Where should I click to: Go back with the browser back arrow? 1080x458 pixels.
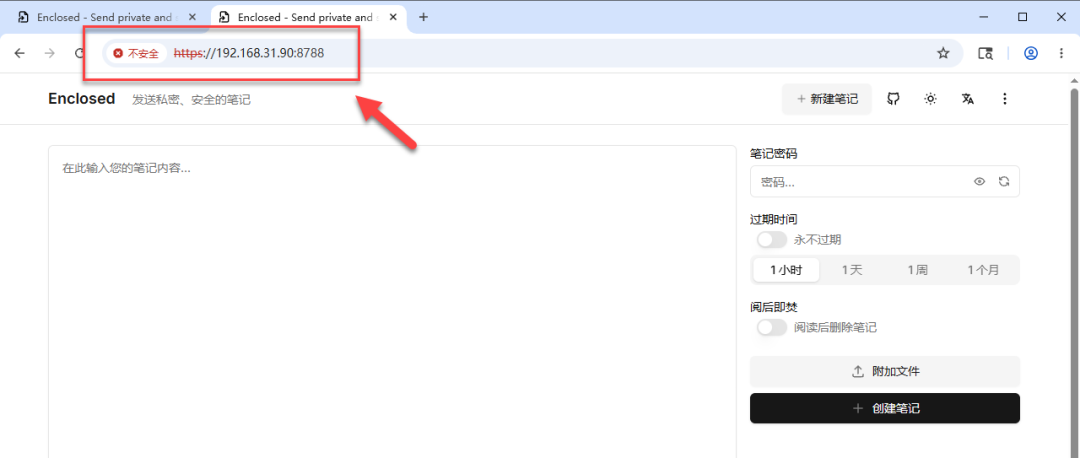tap(19, 53)
